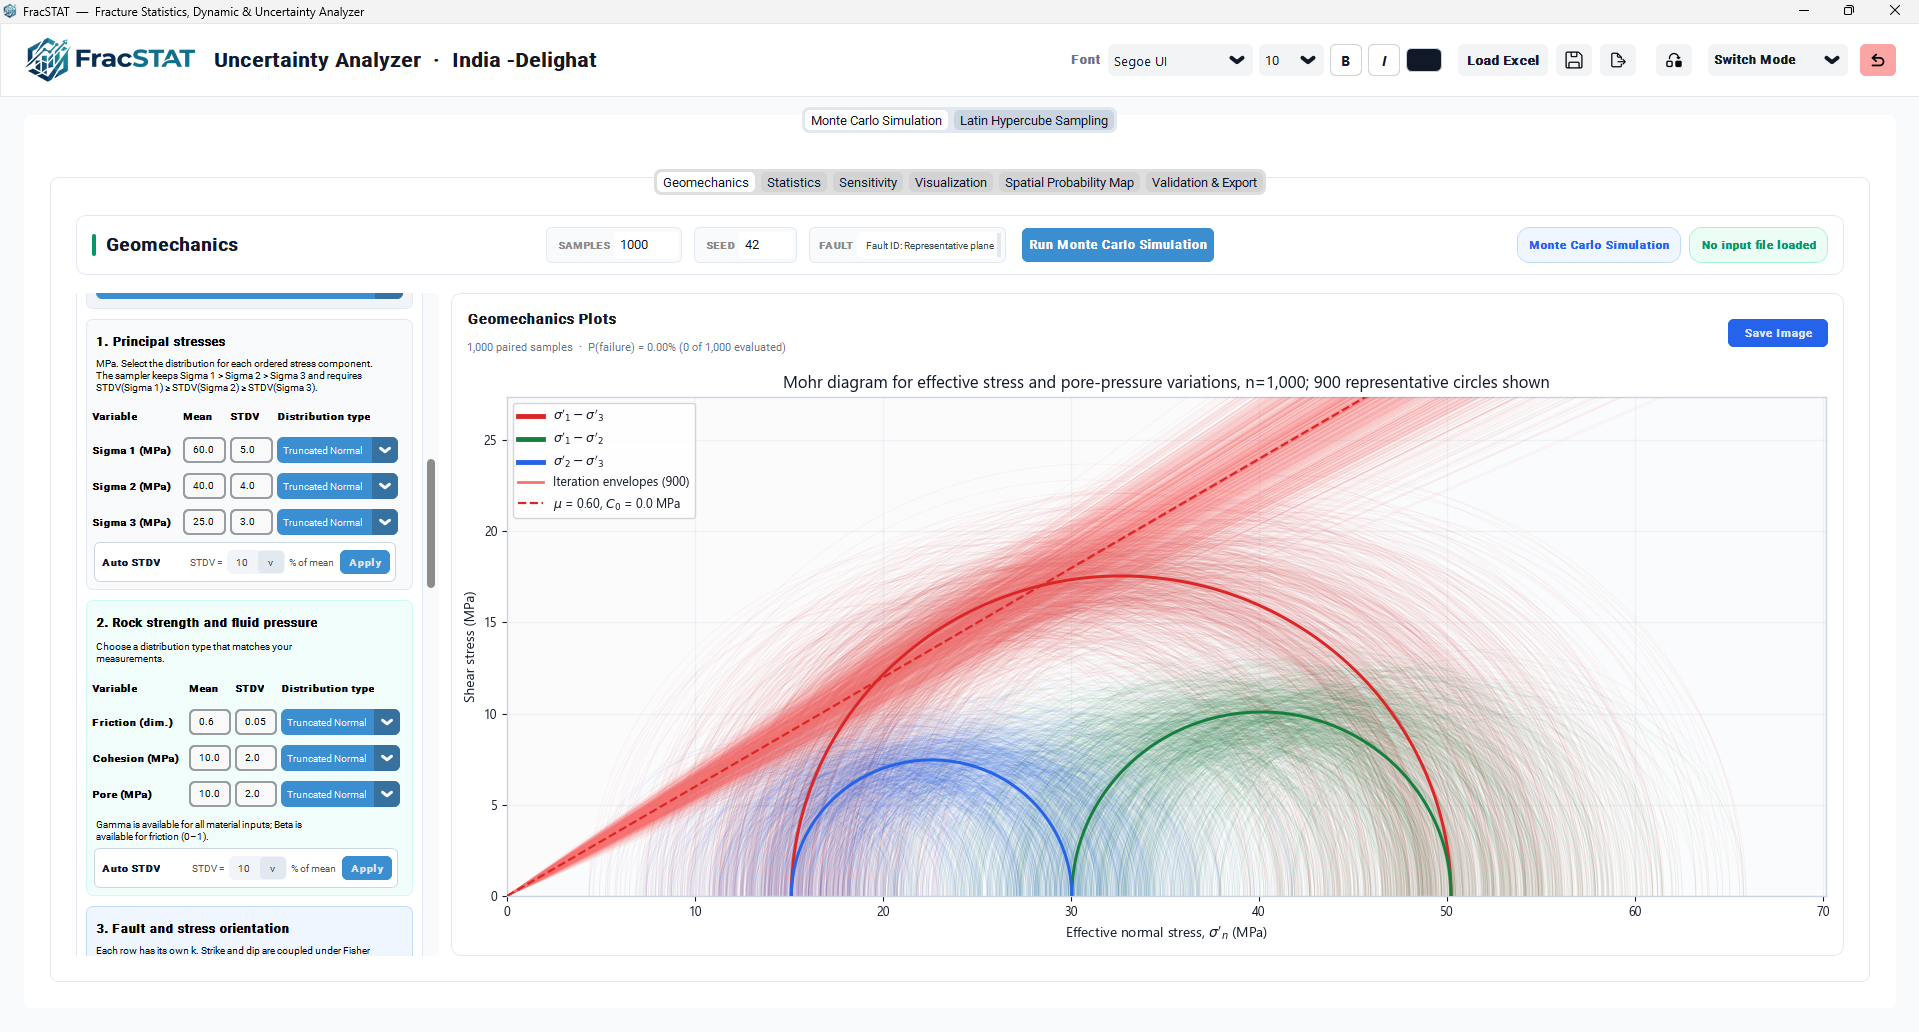Click the Samples input field
This screenshot has height=1032, width=1919.
click(614, 245)
